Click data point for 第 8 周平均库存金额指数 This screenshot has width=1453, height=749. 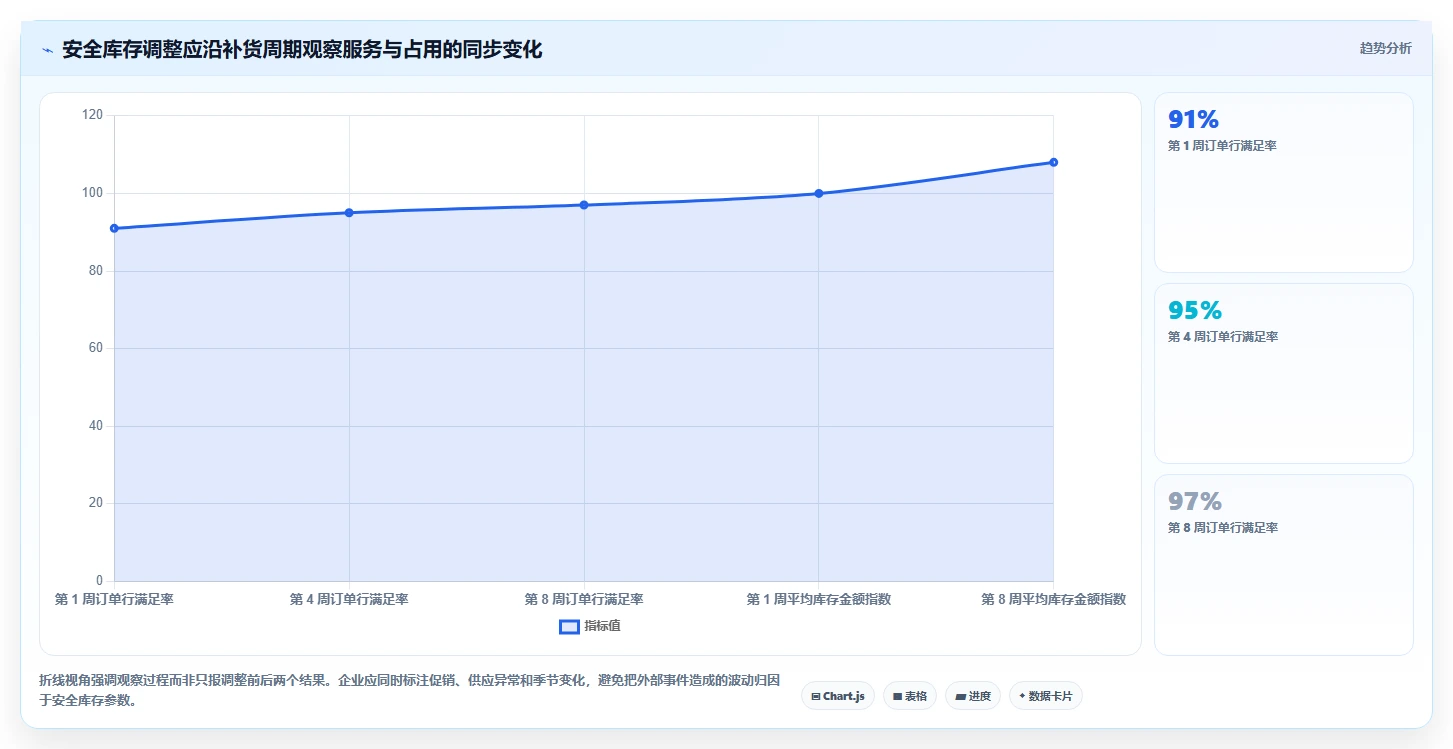coord(1053,162)
